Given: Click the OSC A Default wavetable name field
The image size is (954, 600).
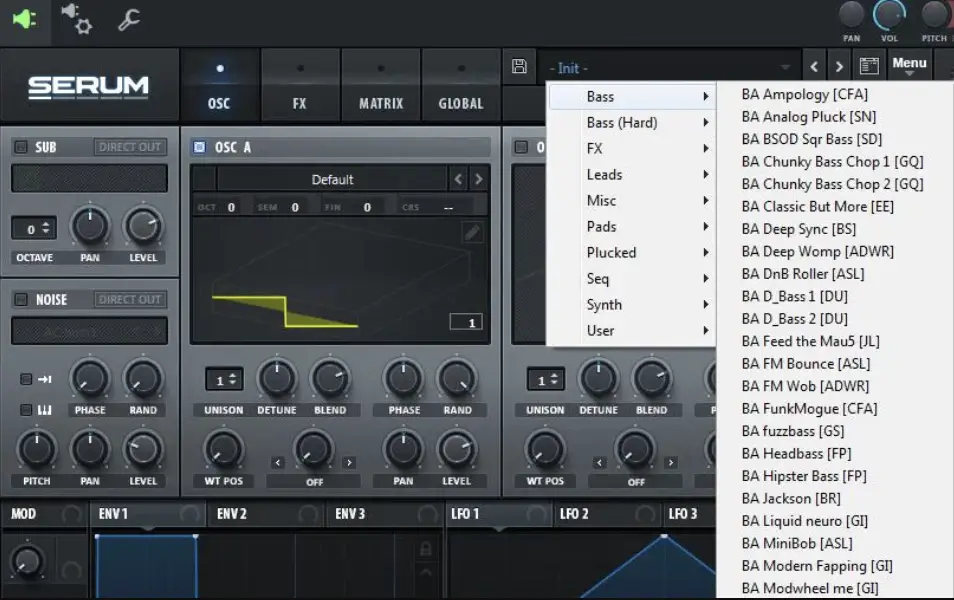Looking at the screenshot, I should click(332, 180).
